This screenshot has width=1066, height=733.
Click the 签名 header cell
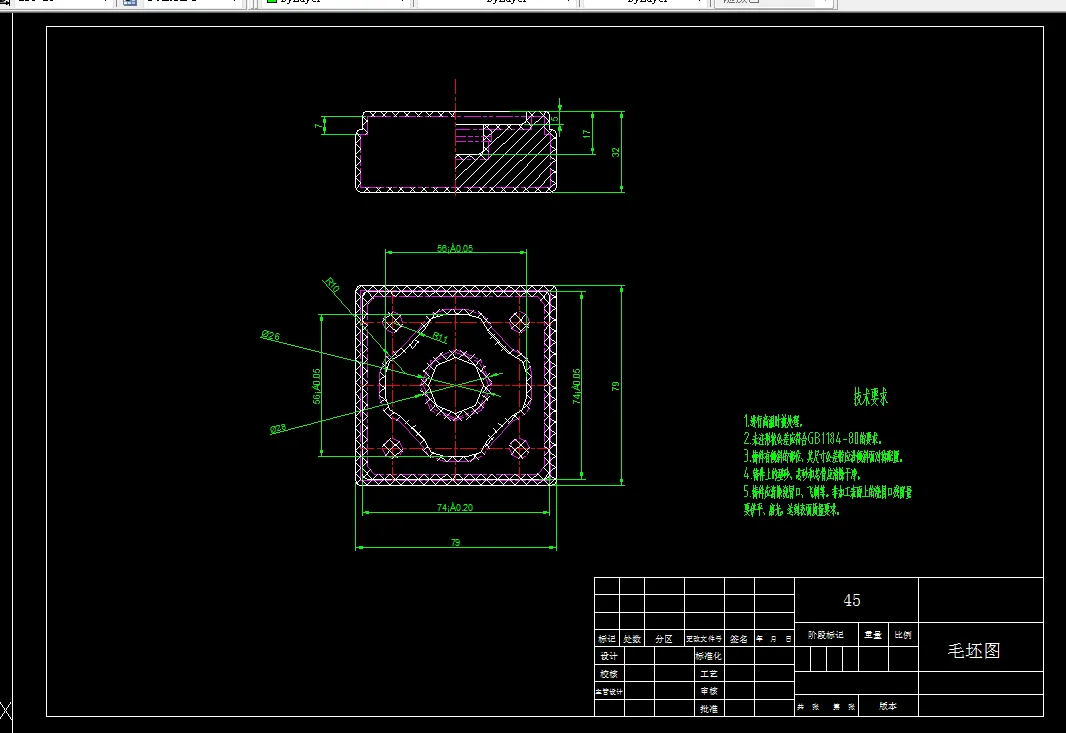click(x=739, y=639)
